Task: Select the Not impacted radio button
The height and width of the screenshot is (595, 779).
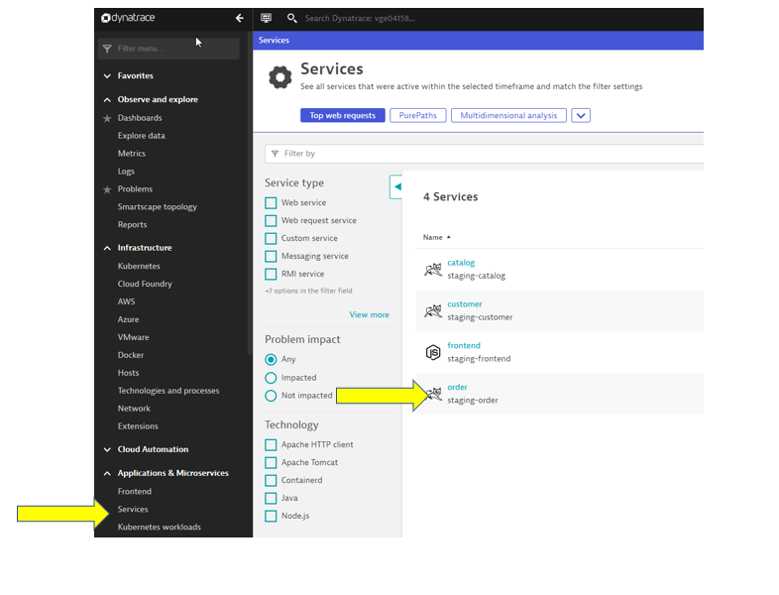Action: tap(271, 396)
